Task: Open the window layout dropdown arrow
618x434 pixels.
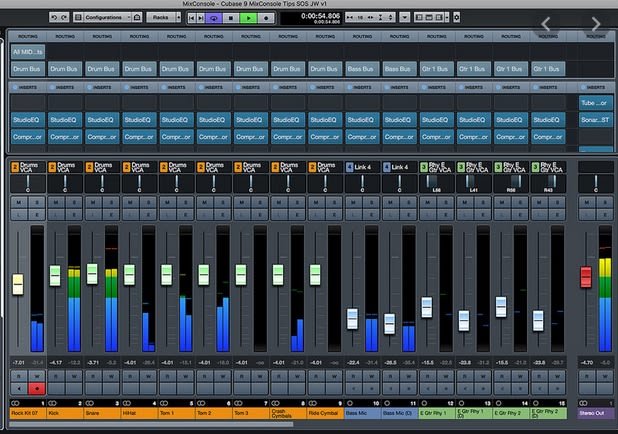Action: point(447,17)
